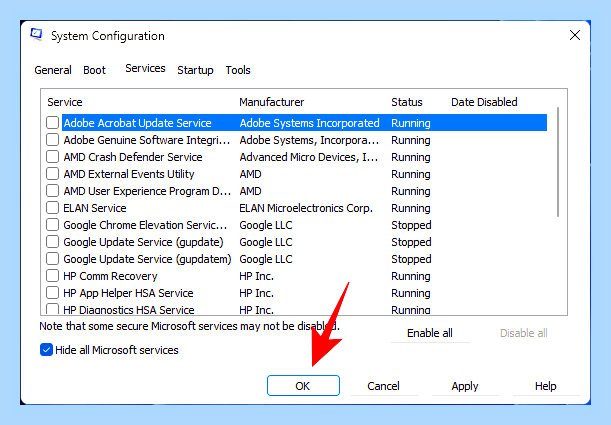The width and height of the screenshot is (611, 425).
Task: Go to the Startup tab
Action: tap(195, 70)
